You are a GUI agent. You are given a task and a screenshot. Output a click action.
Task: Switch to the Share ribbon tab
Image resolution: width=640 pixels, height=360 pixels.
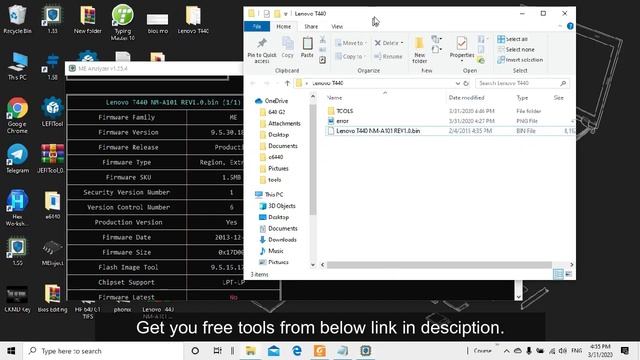[x=311, y=27]
